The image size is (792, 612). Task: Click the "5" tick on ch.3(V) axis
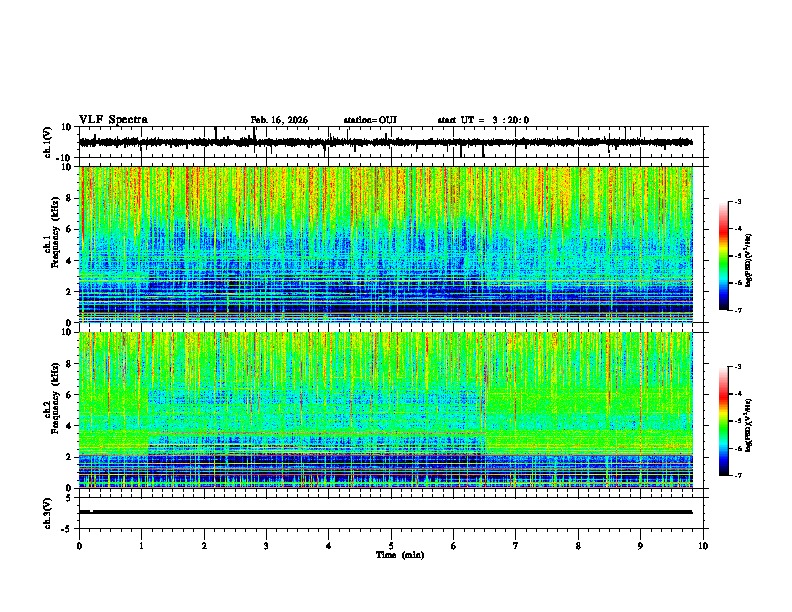click(69, 498)
